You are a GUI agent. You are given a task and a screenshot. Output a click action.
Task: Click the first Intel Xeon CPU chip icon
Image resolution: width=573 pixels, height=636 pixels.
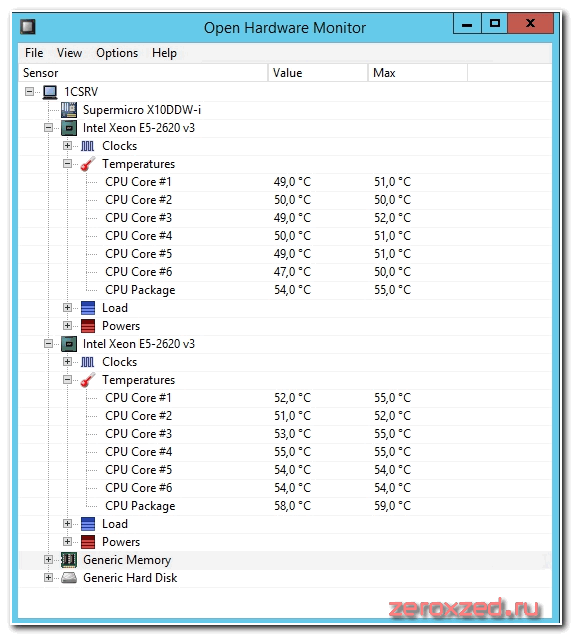[69, 128]
